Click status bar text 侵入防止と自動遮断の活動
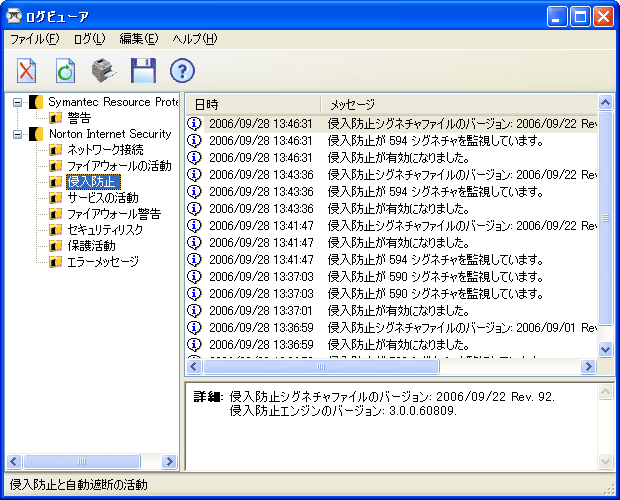The width and height of the screenshot is (620, 500). click(x=79, y=485)
